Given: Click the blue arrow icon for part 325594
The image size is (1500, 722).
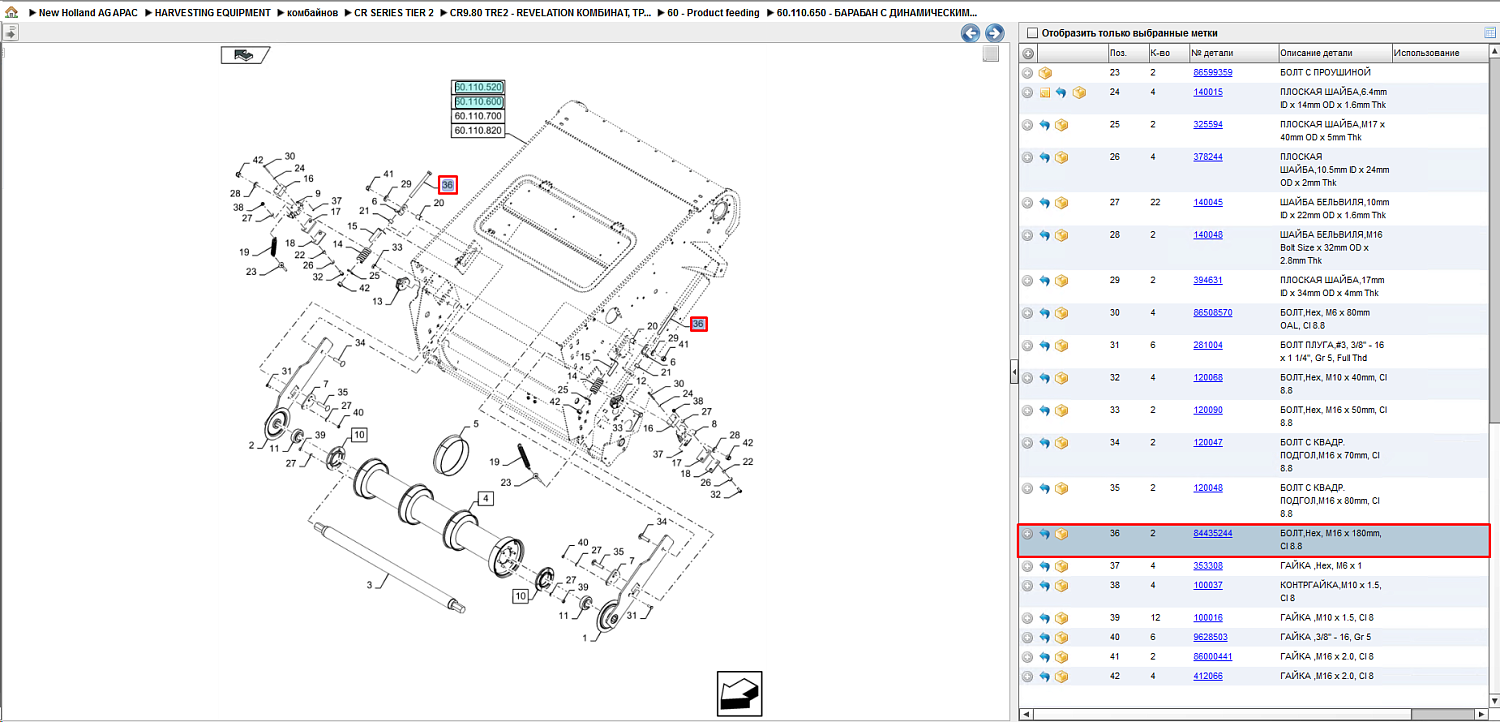Looking at the screenshot, I should click(1045, 125).
